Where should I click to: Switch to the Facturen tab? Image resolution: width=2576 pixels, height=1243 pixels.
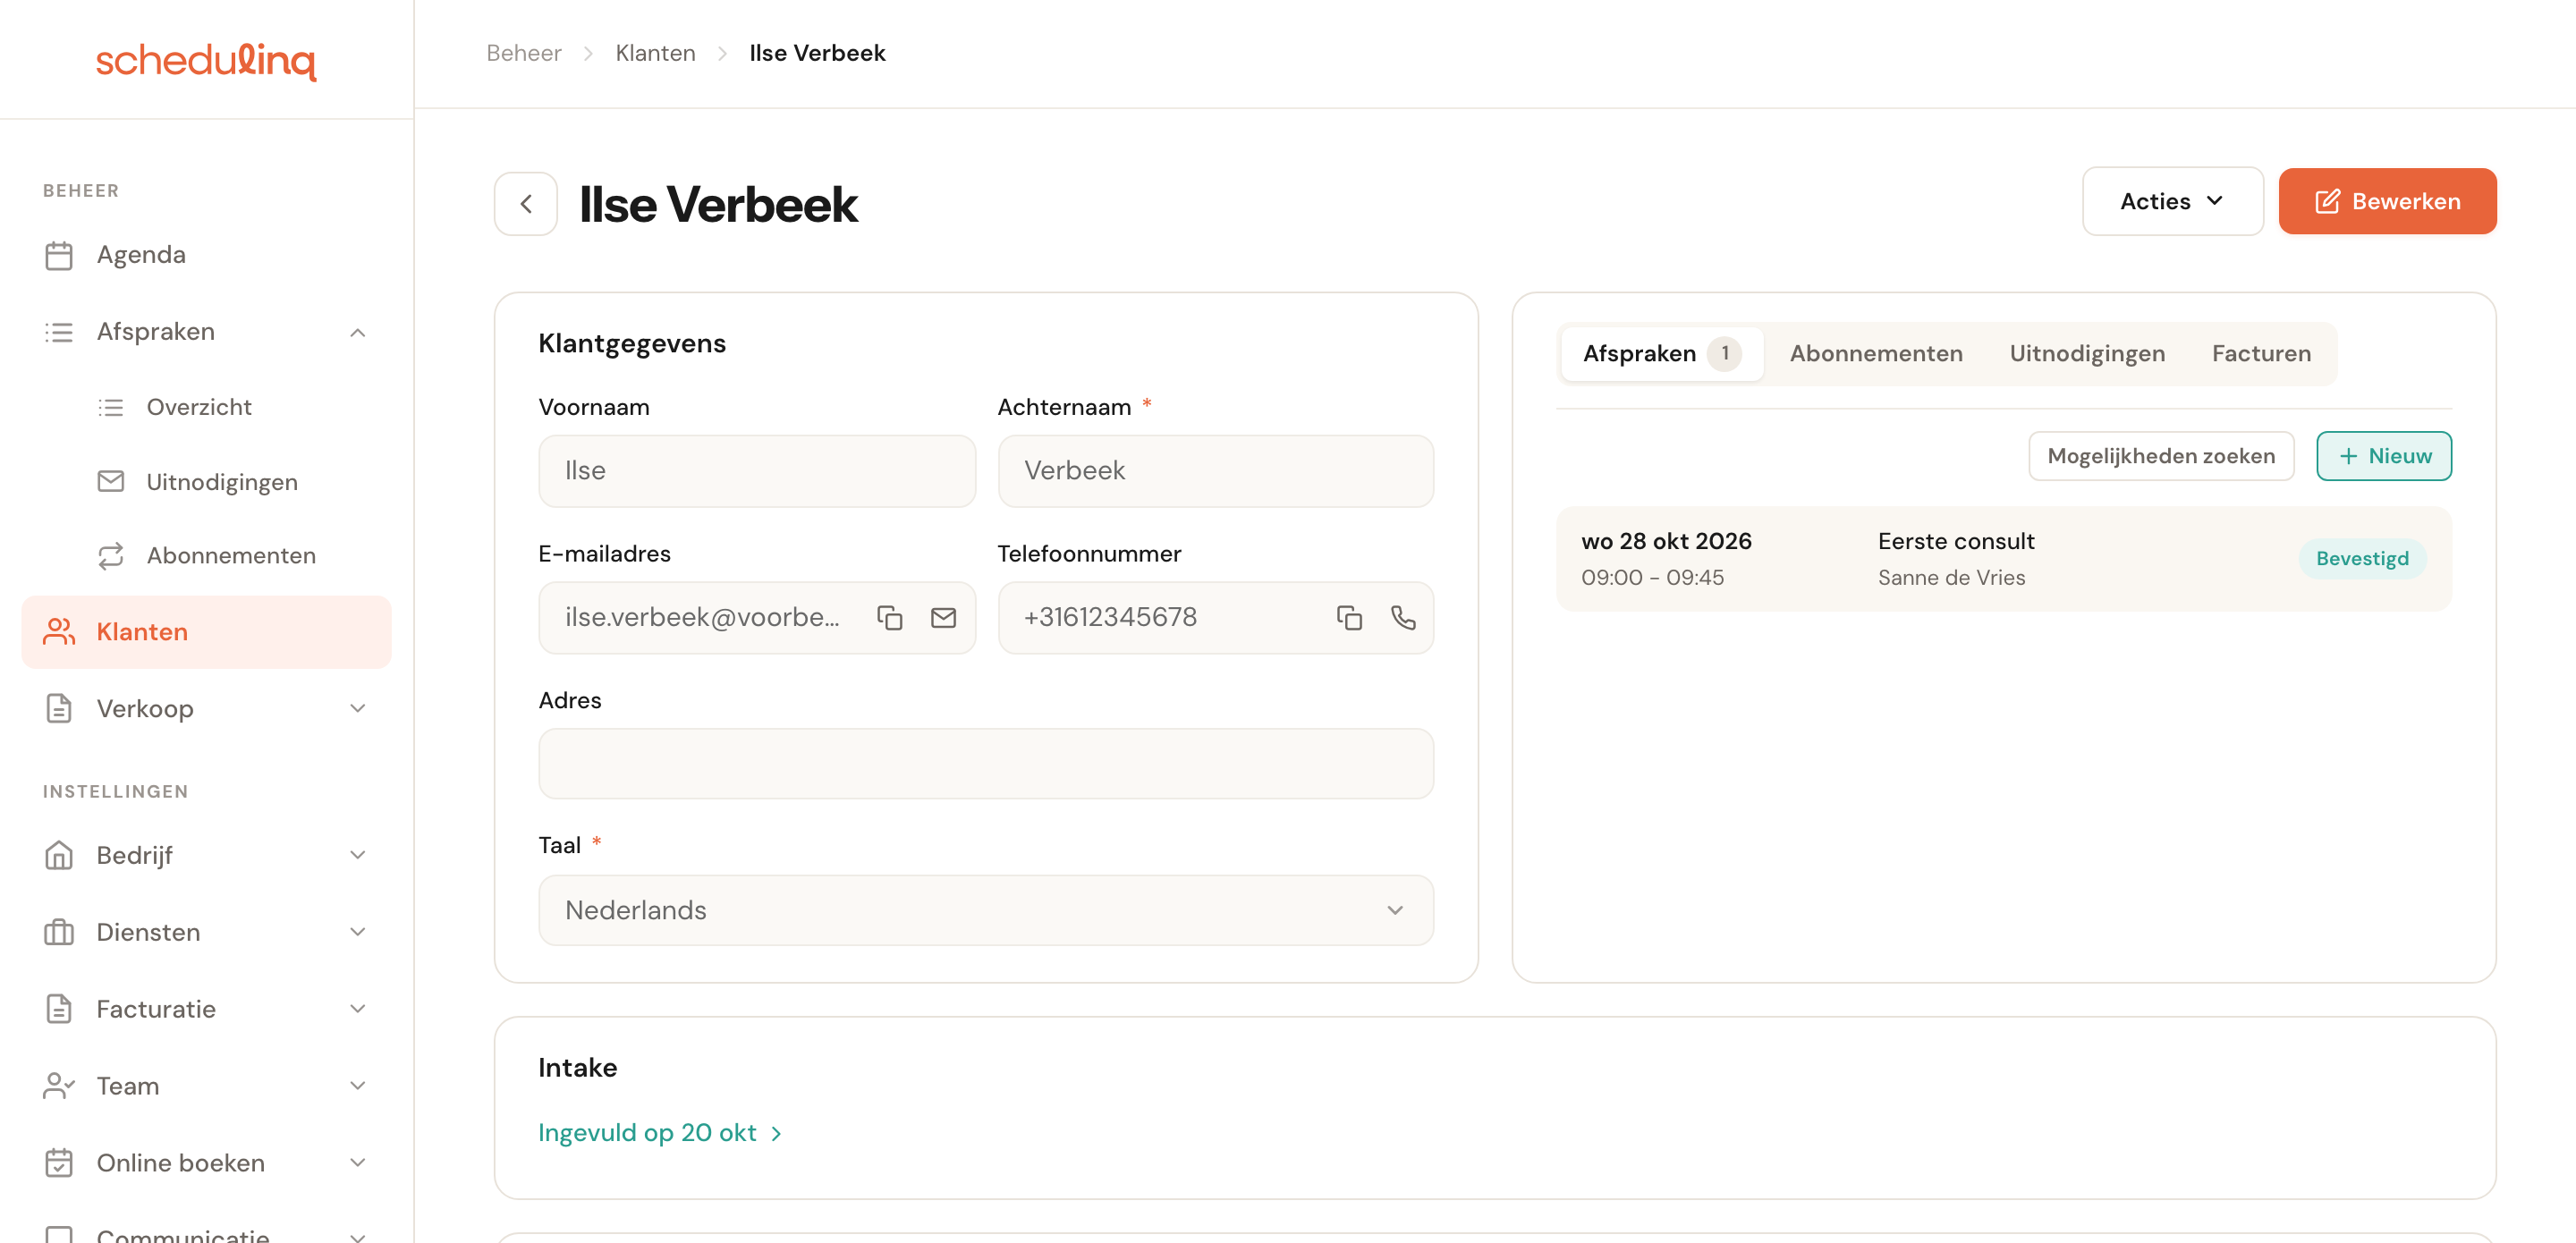(2261, 354)
